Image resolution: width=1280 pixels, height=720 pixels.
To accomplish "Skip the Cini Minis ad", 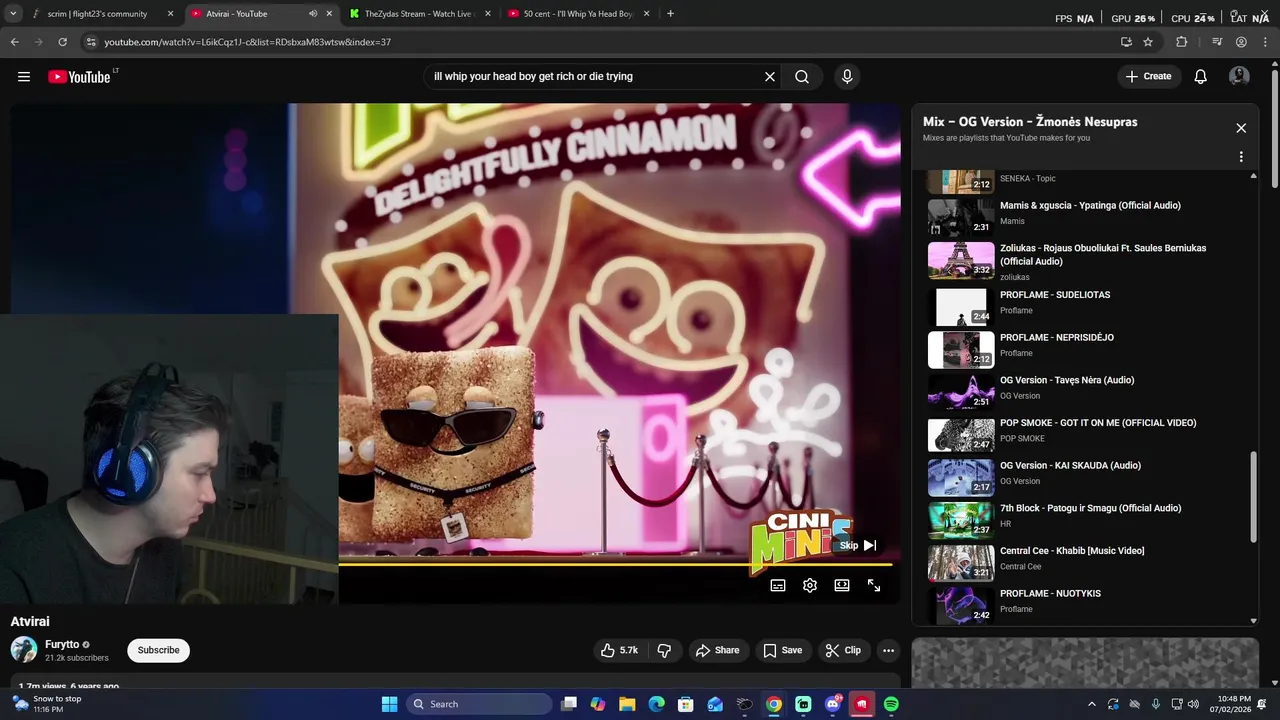I will (x=858, y=545).
